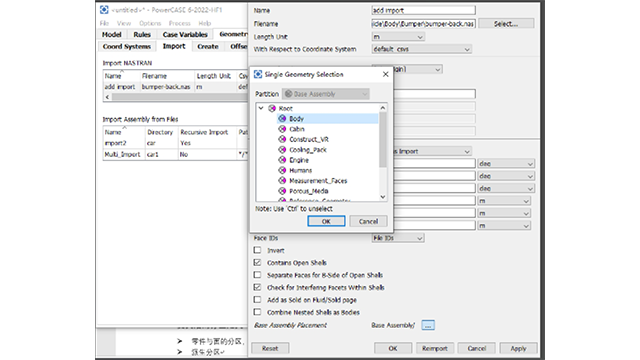The height and width of the screenshot is (360, 640).
Task: Select the 'add import' NASTRAN table row
Action: click(175, 87)
